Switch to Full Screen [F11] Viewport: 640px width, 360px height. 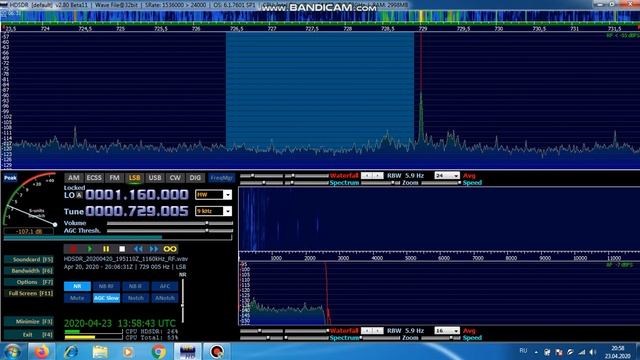pos(29,293)
